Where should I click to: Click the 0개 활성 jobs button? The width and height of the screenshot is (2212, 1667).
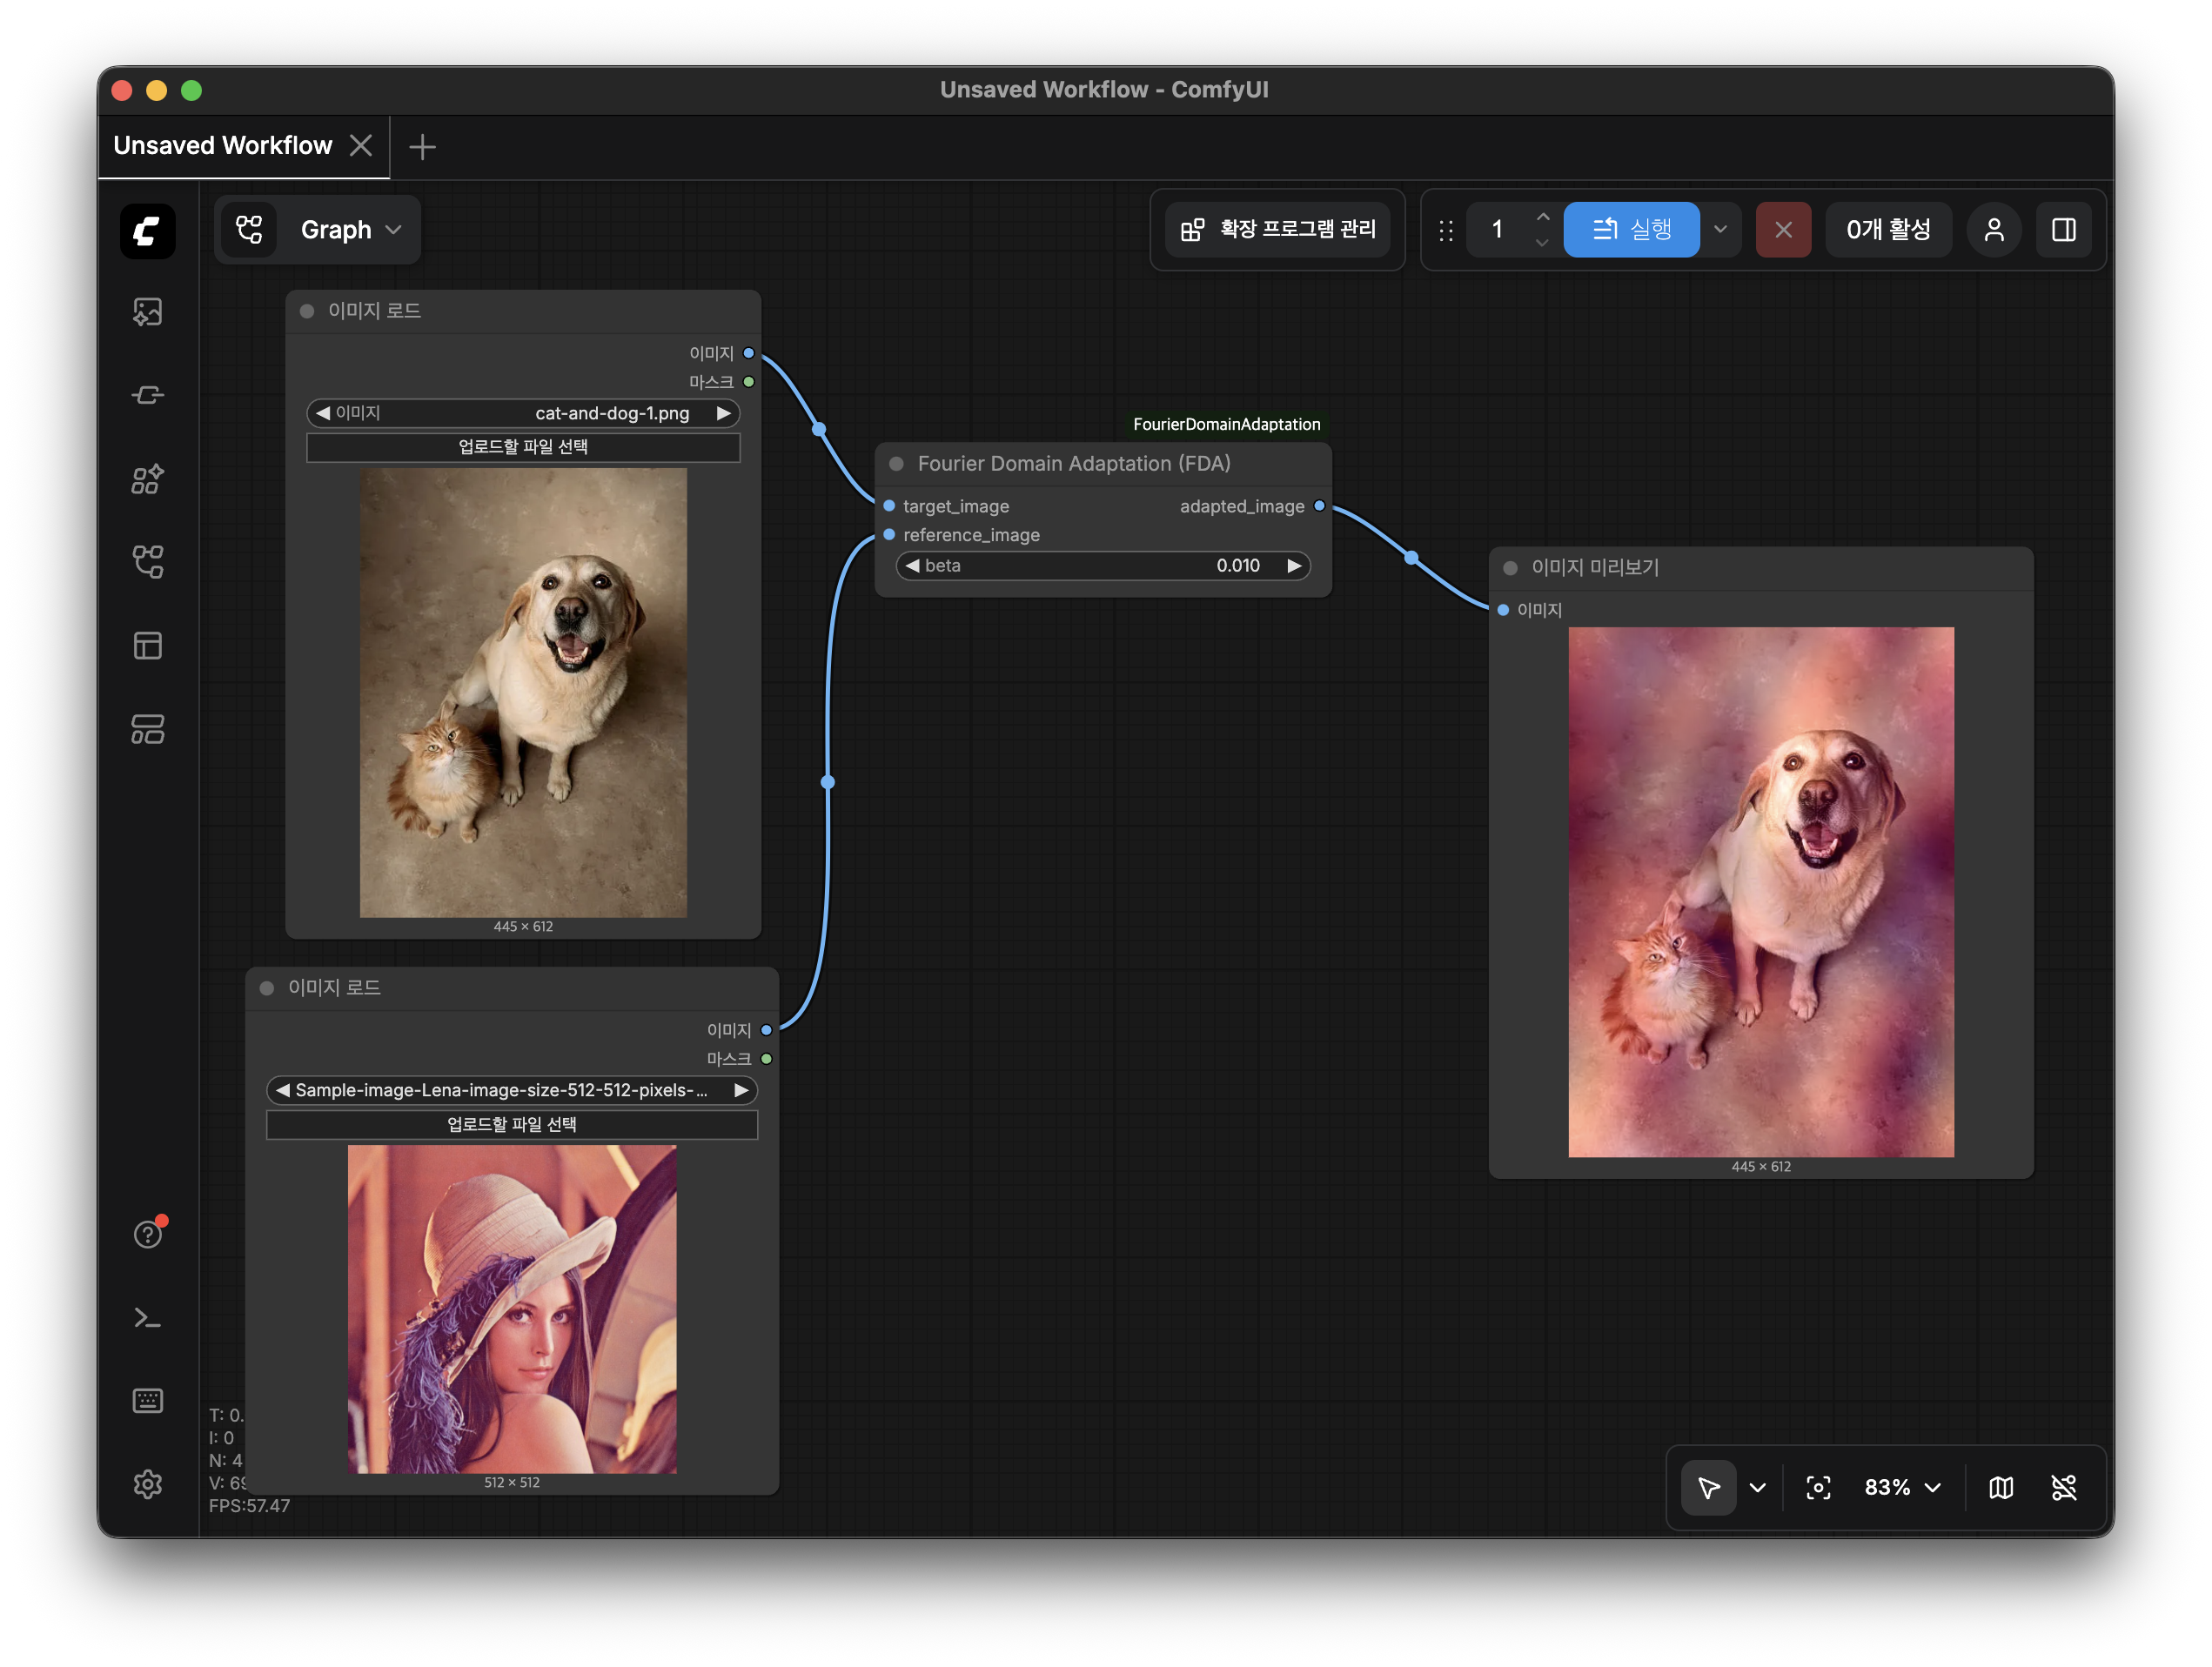(x=1888, y=230)
